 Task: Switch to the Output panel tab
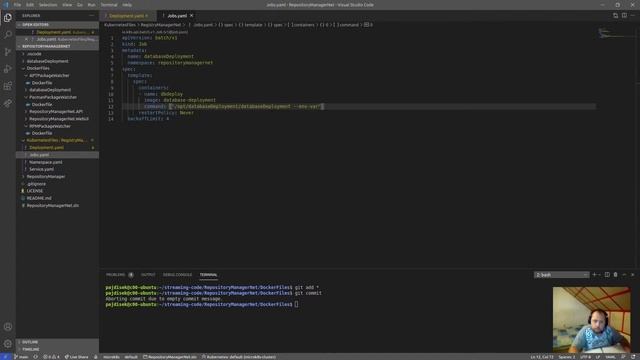148,275
